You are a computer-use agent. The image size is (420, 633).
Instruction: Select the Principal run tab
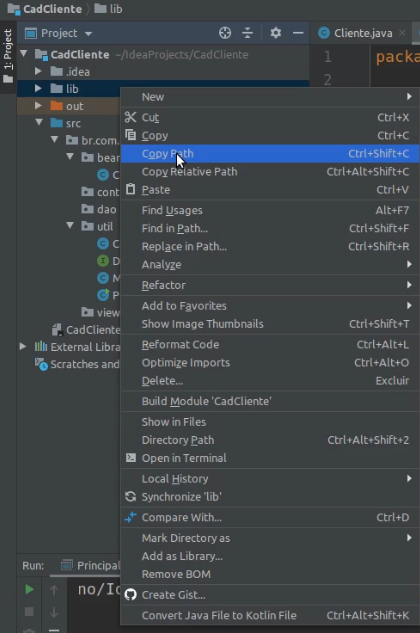pos(91,566)
